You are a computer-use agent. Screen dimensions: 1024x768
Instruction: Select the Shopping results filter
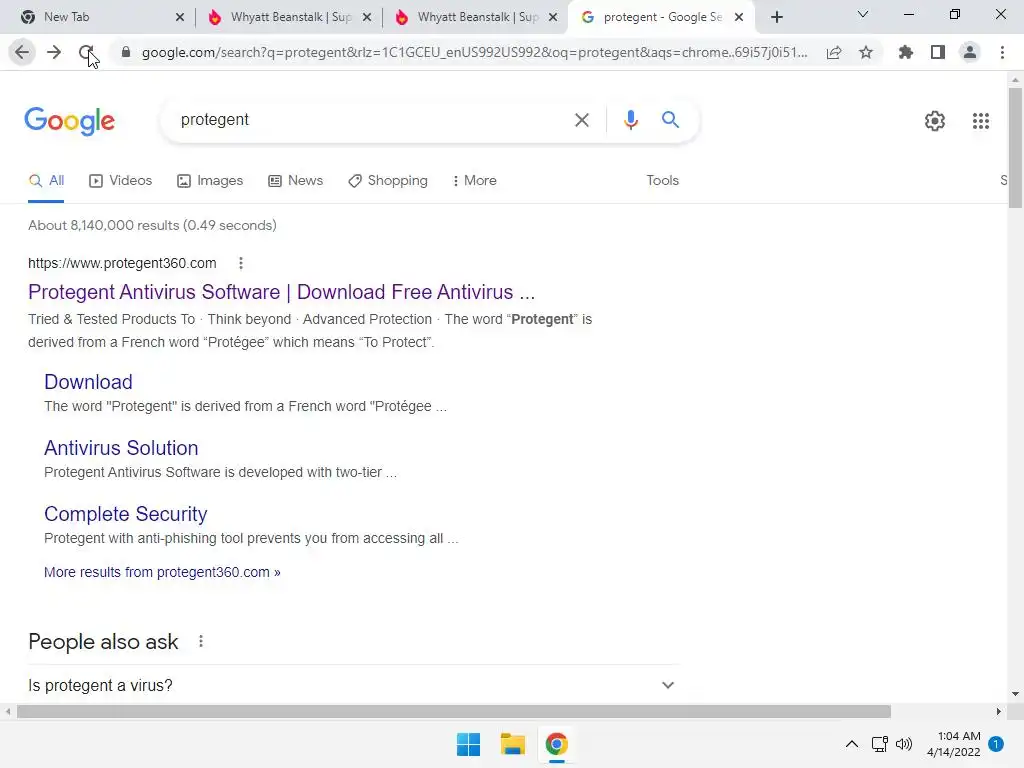(388, 181)
